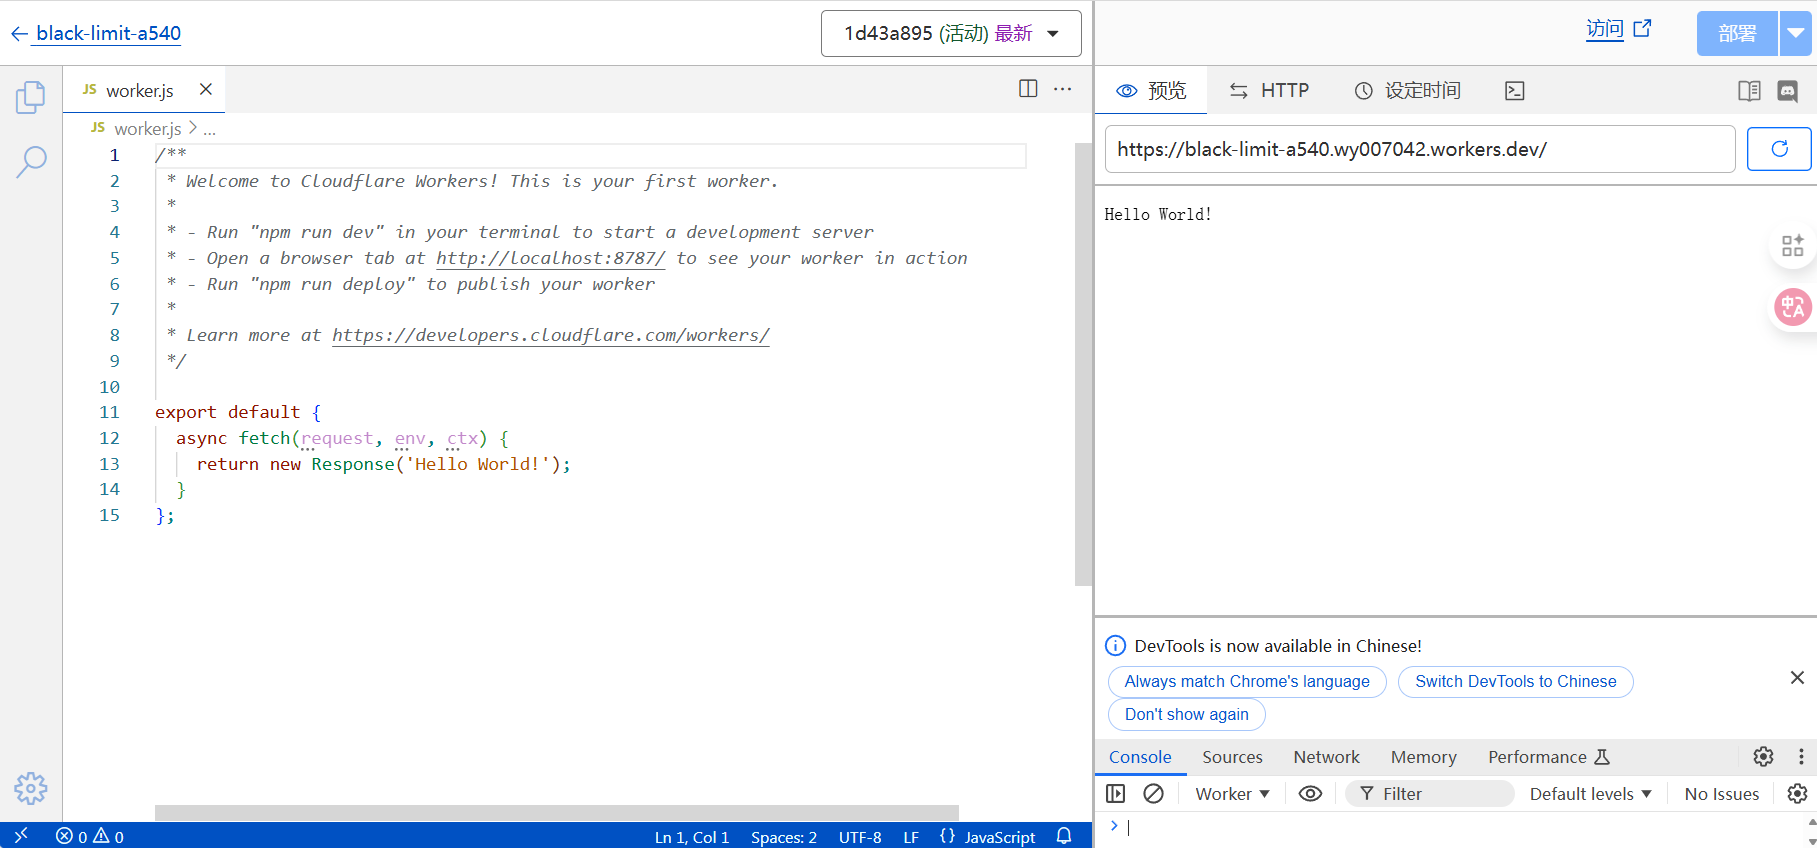Click the back arrow next to black-limit-a540
Screen dimensions: 1817x848
(x=19, y=34)
